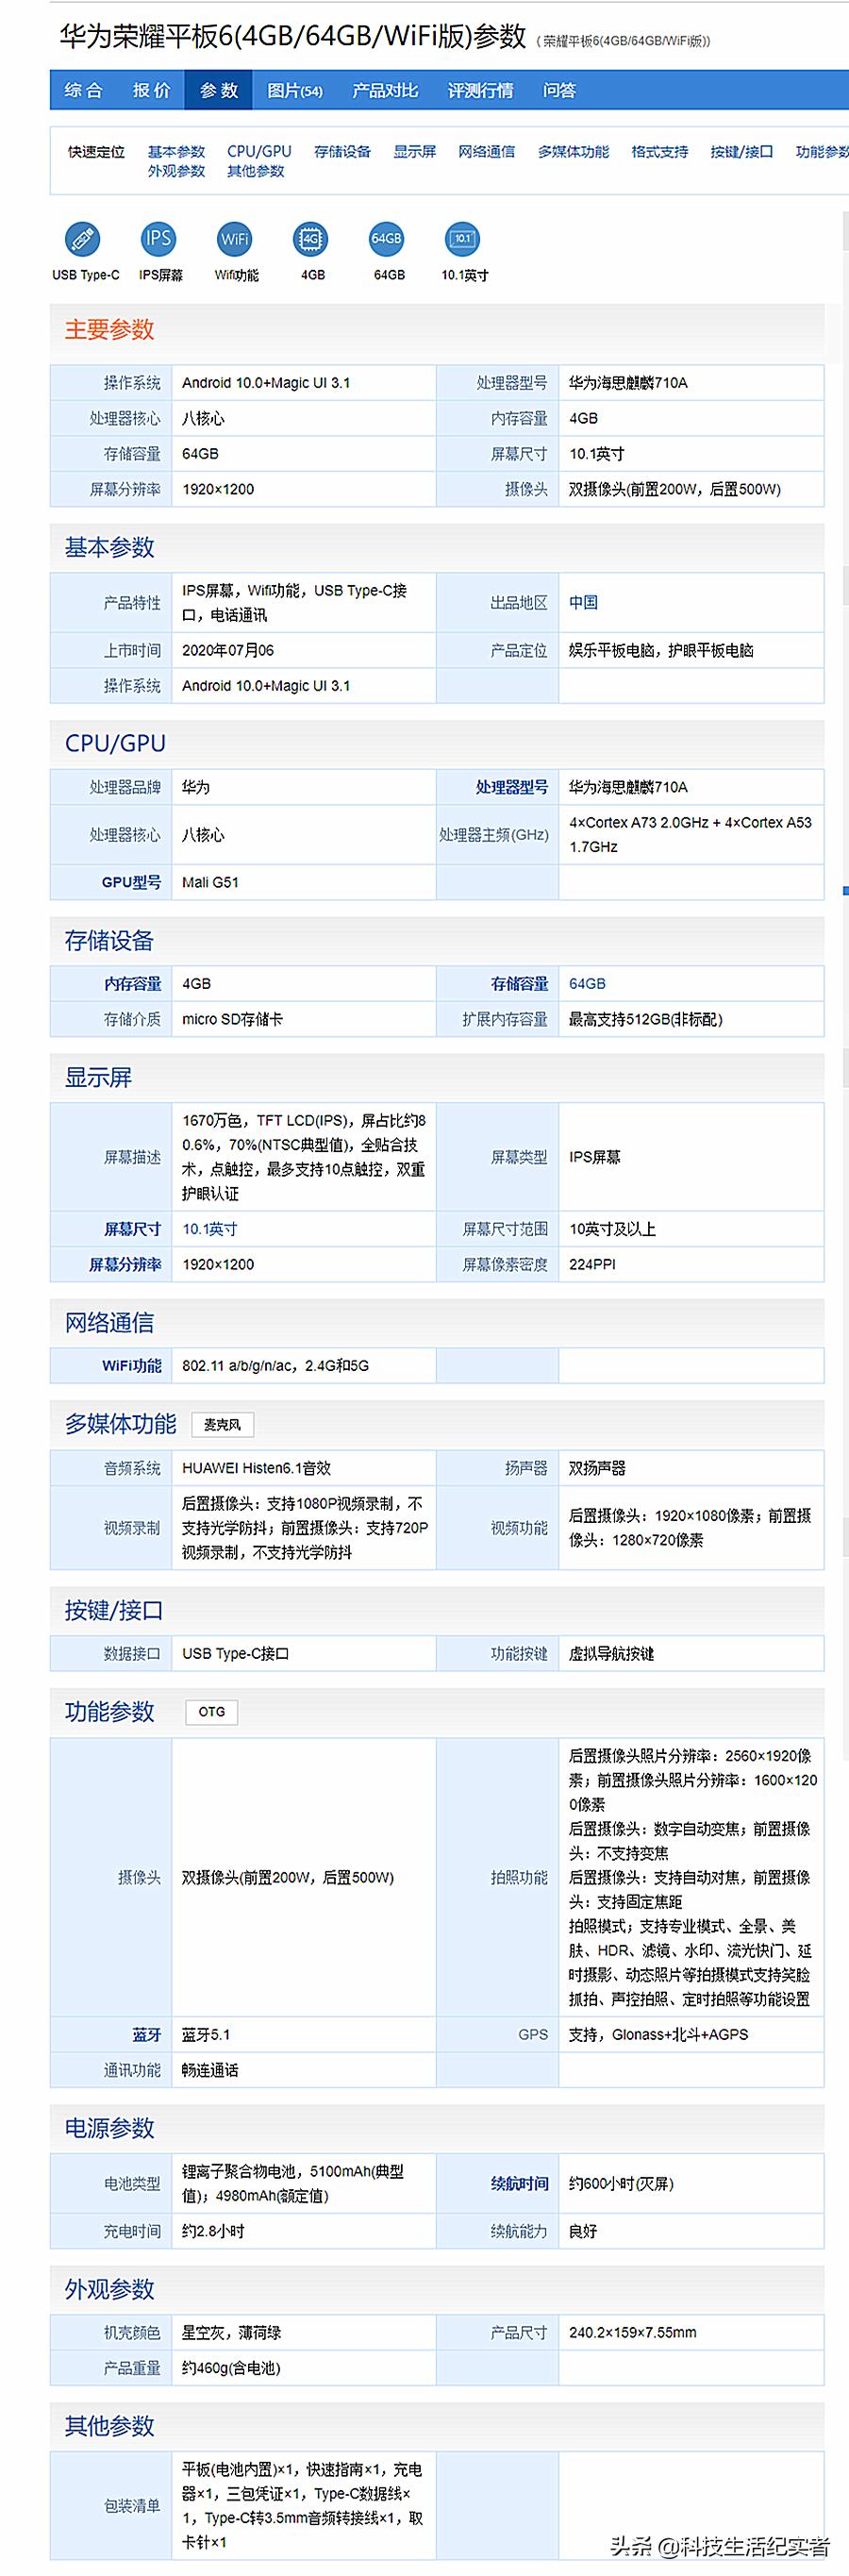Click the 10.1英寸 screen size link
The image size is (849, 2576).
[210, 1229]
